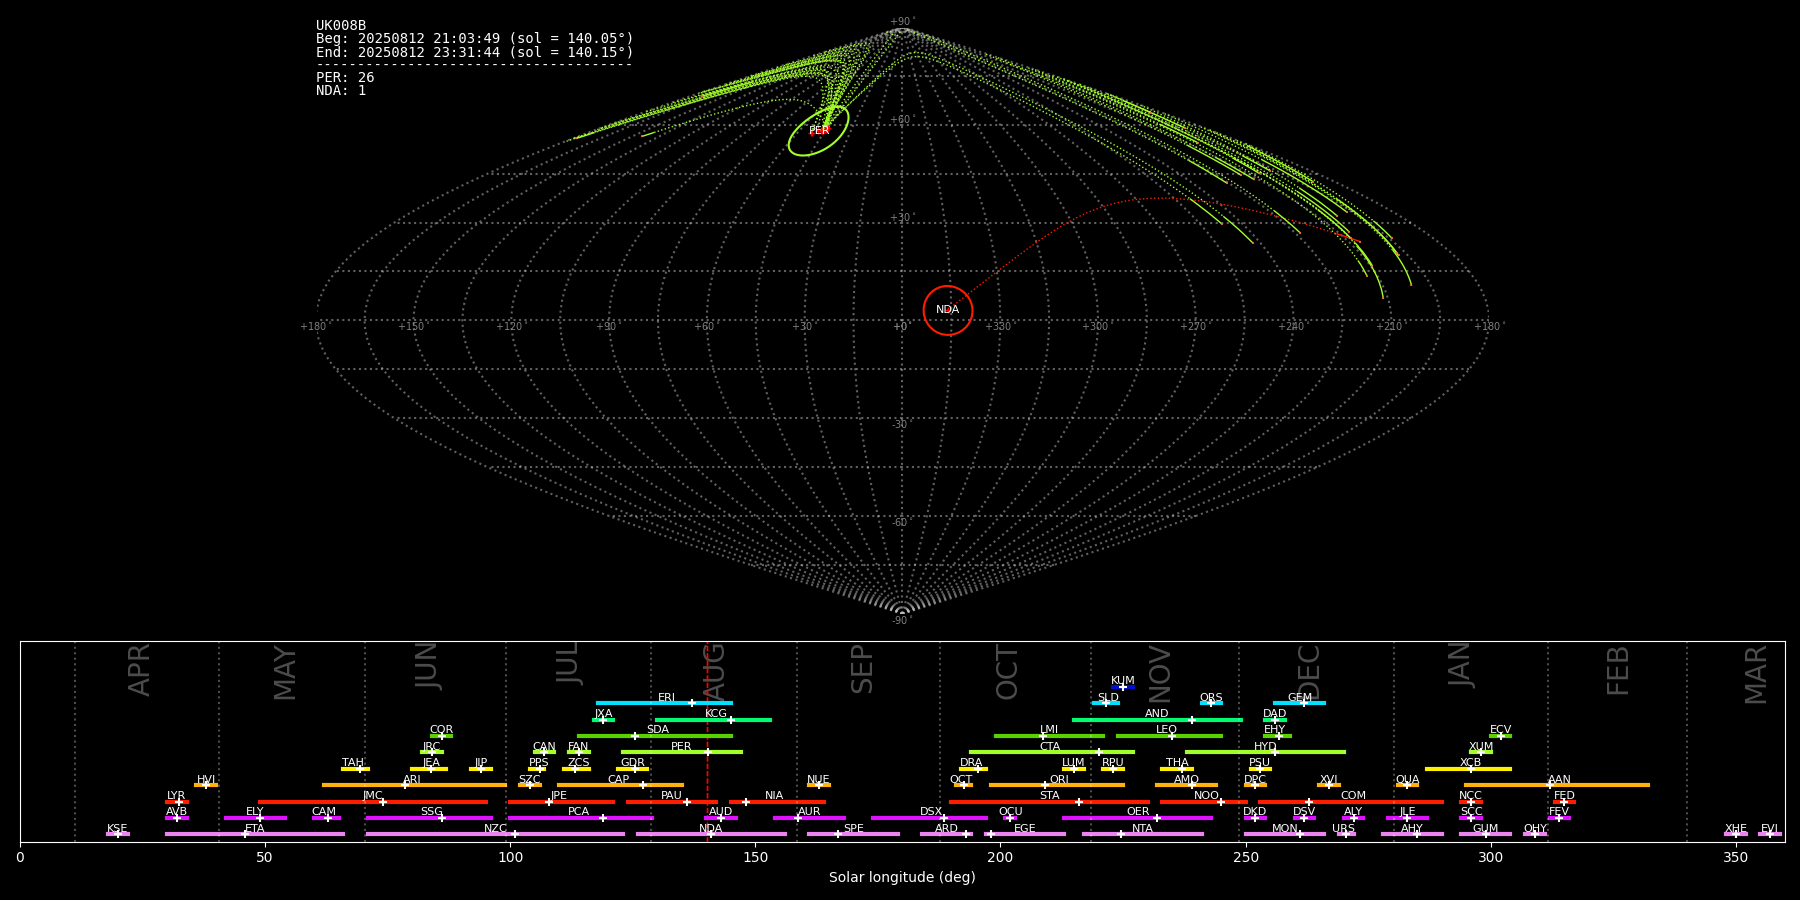Click the NDA shower bar in timeline
Viewport: 1800px width, 900px height.
click(x=711, y=834)
